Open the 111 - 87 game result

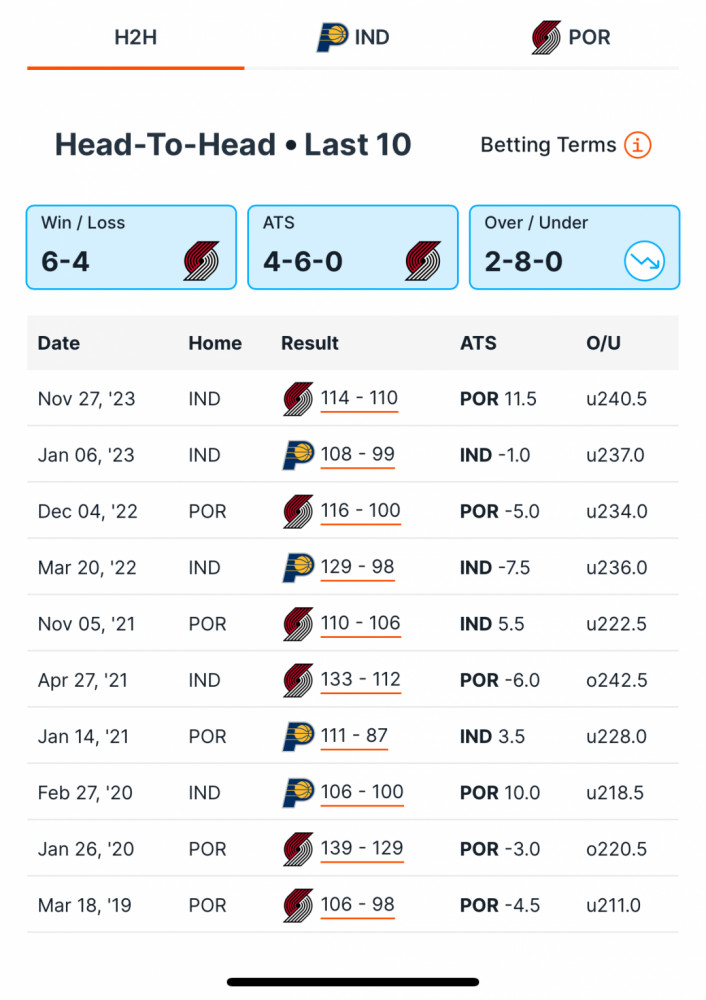pyautogui.click(x=354, y=737)
